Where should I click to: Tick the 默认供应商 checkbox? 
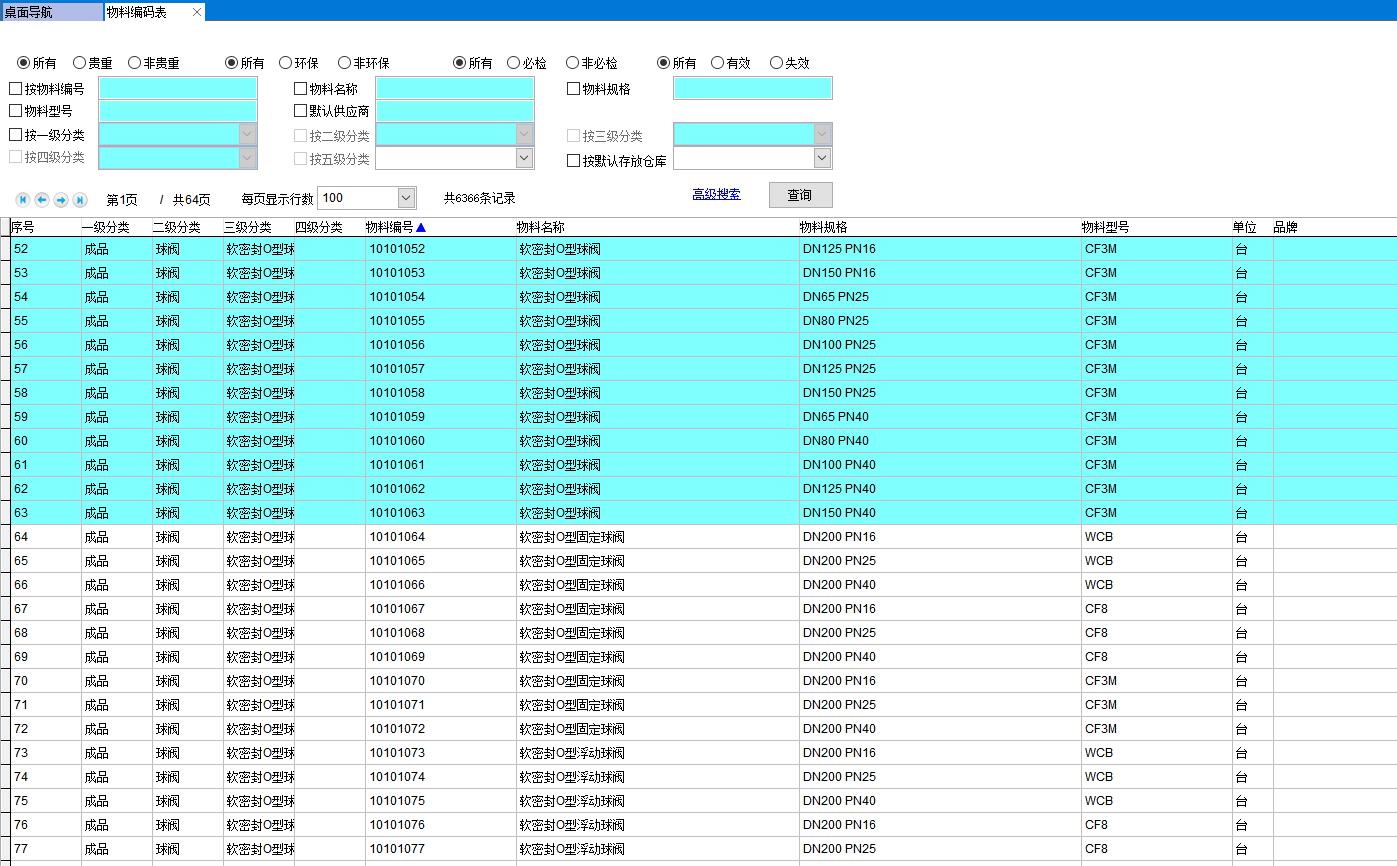tap(300, 111)
